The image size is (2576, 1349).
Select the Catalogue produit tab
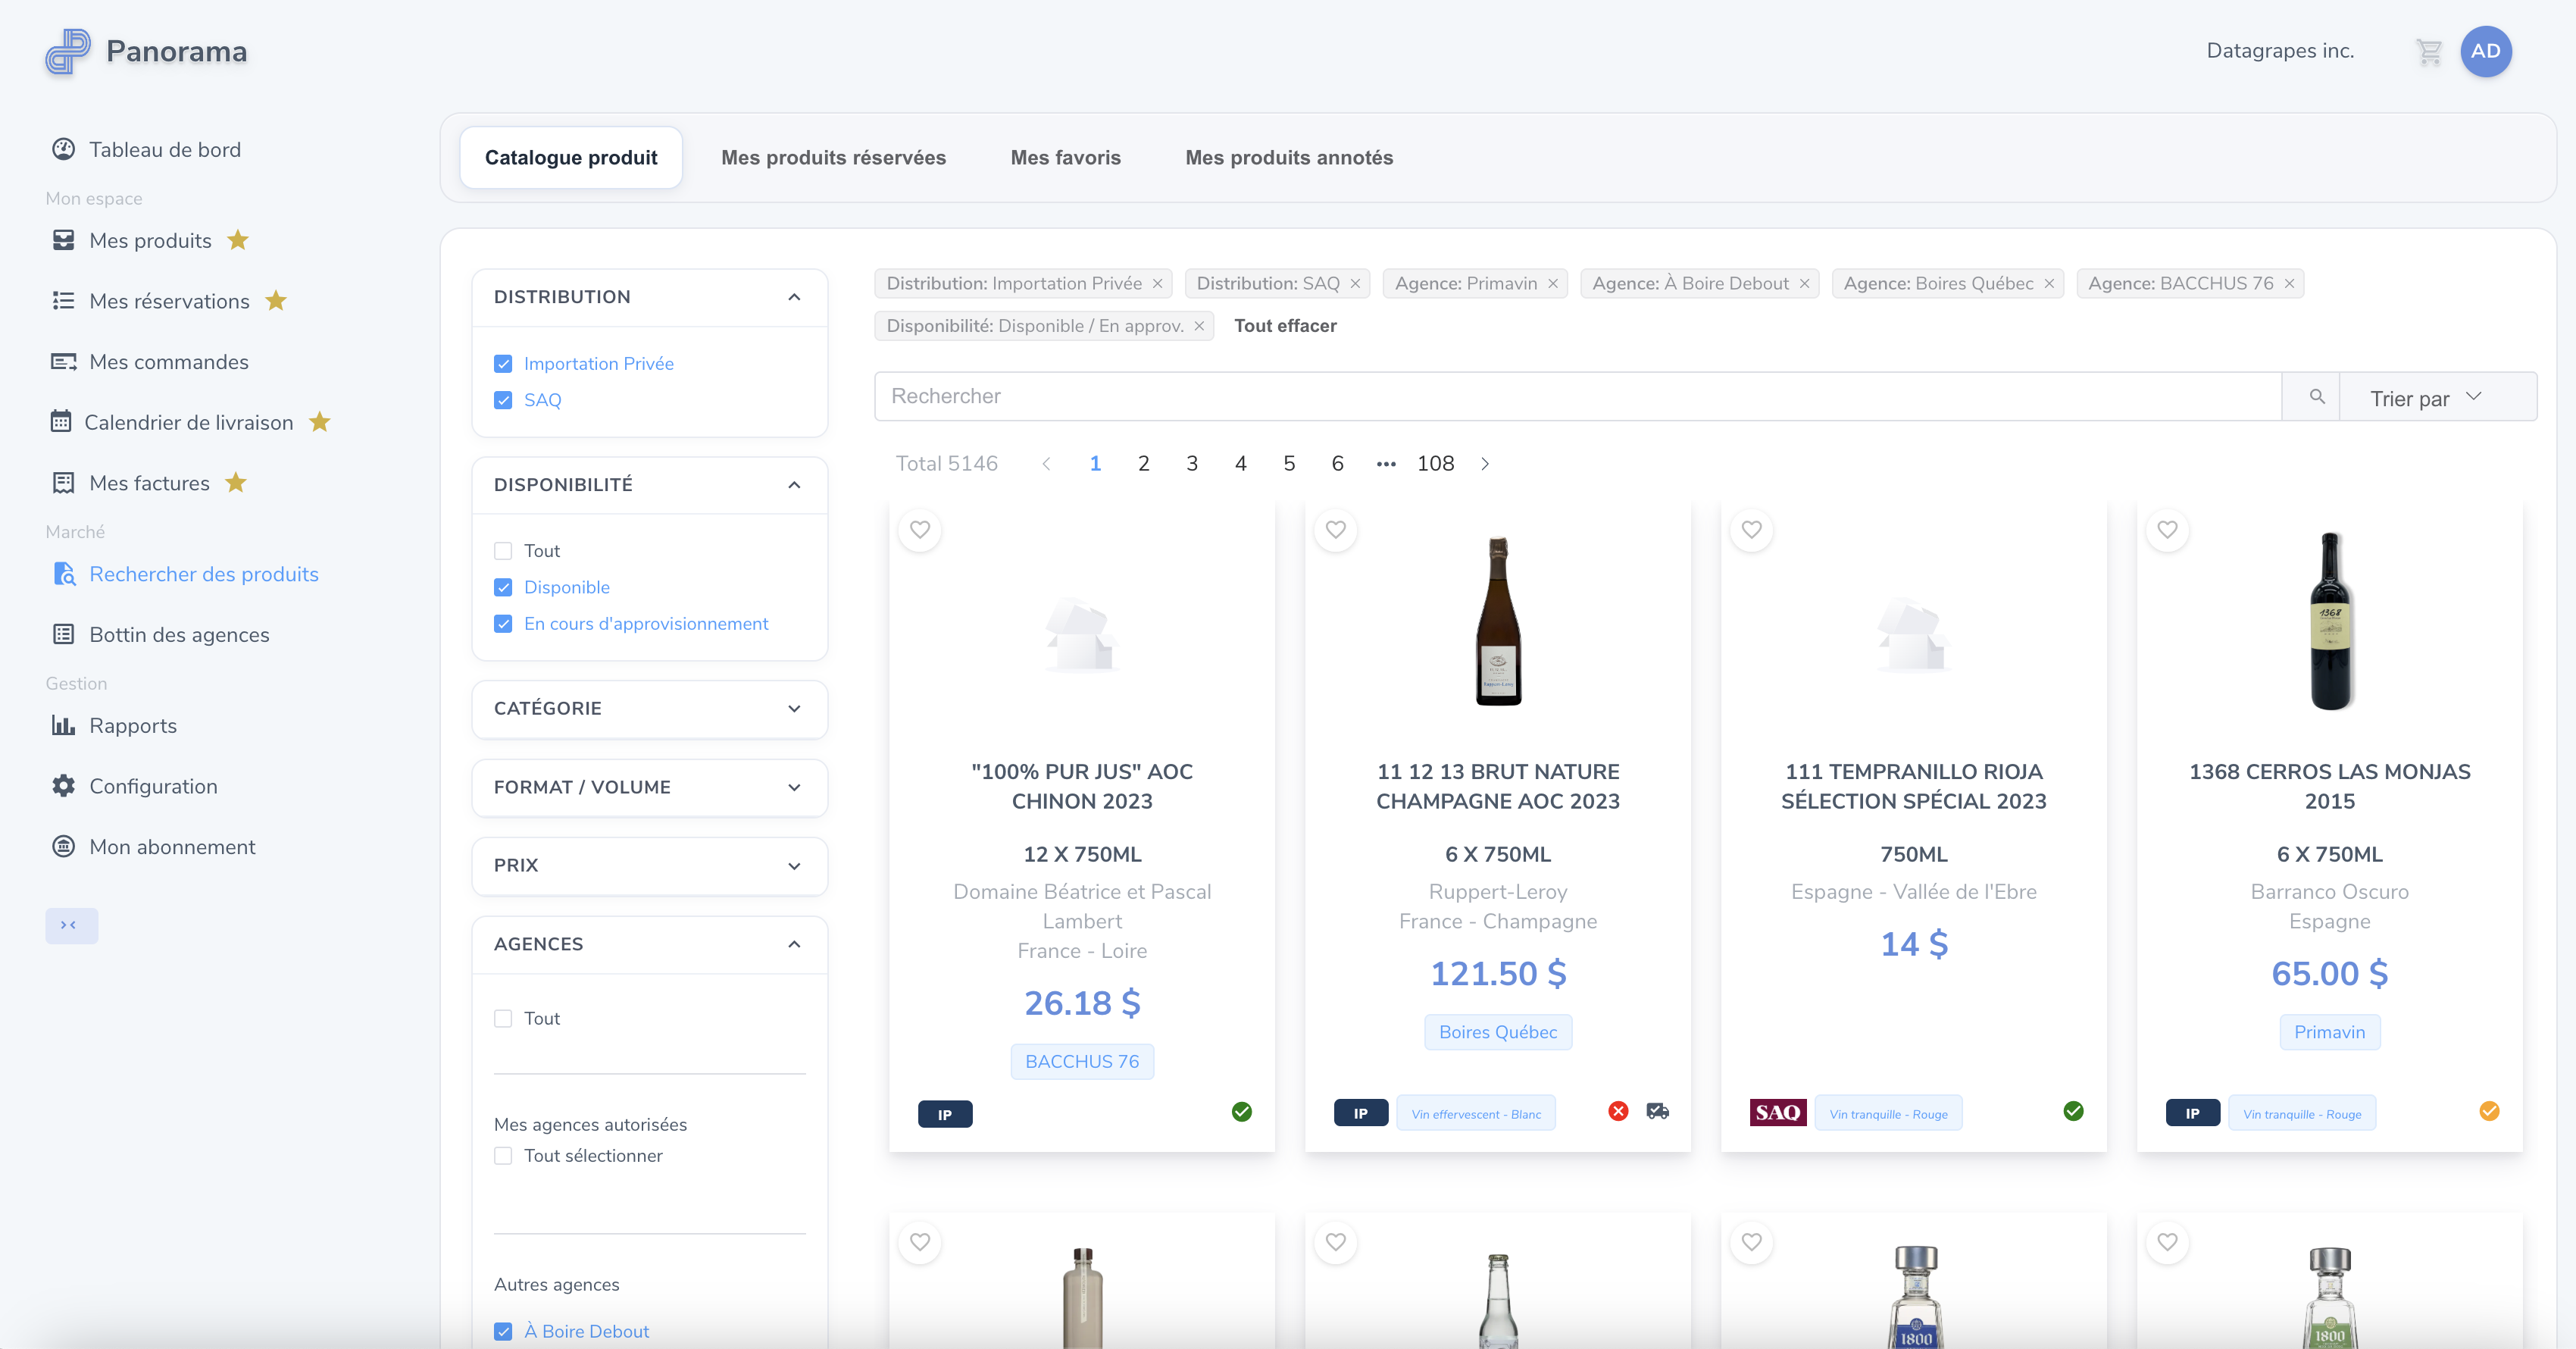click(x=571, y=158)
